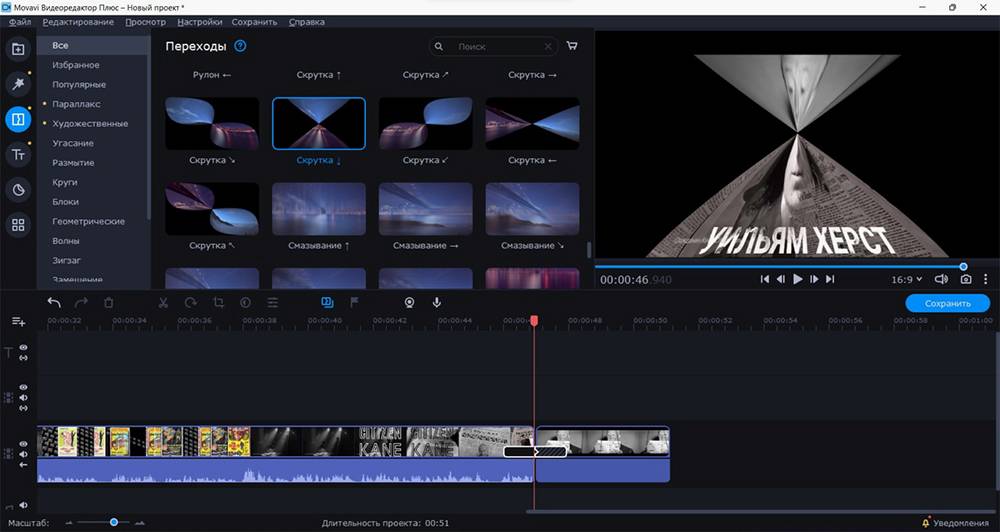The width and height of the screenshot is (1000, 532).
Task: Click the zoom out icon beside Масштаб
Action: coord(69,523)
